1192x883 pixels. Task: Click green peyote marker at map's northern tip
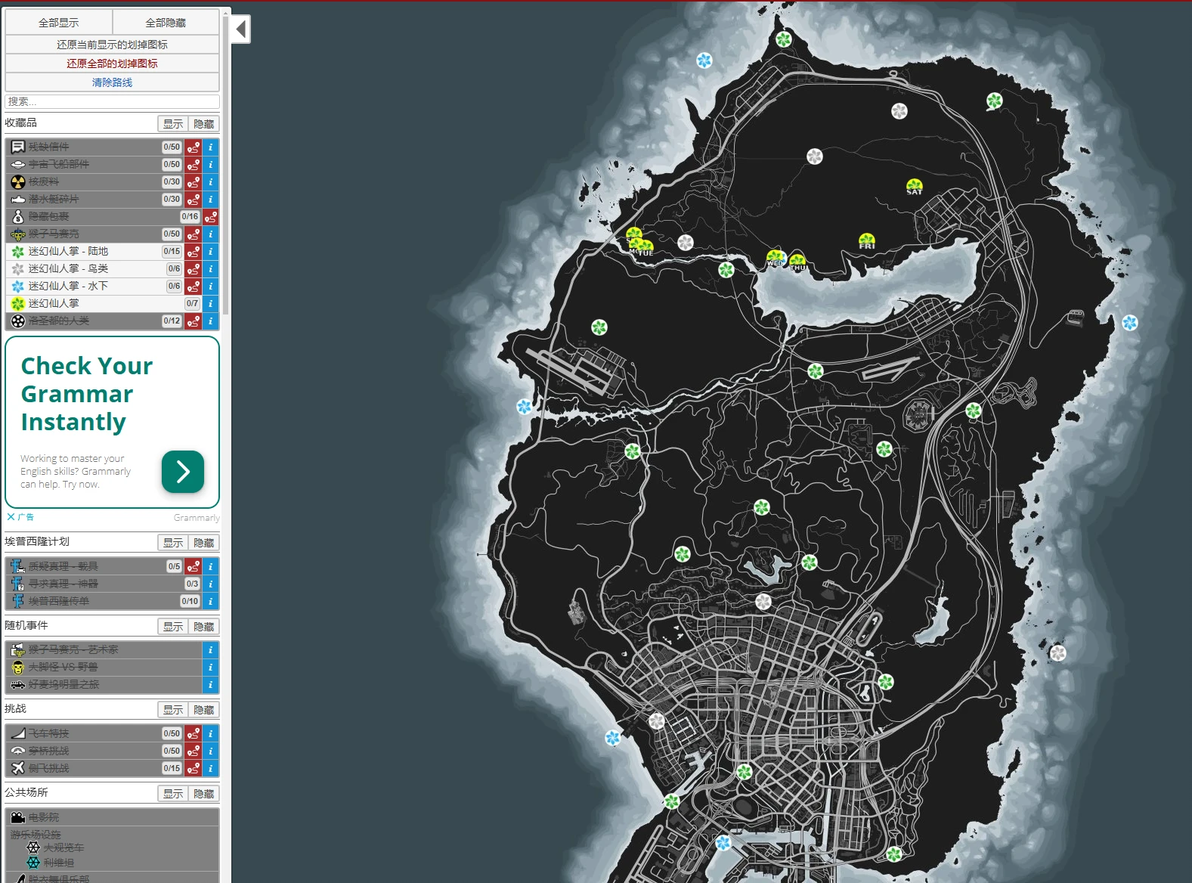point(784,39)
